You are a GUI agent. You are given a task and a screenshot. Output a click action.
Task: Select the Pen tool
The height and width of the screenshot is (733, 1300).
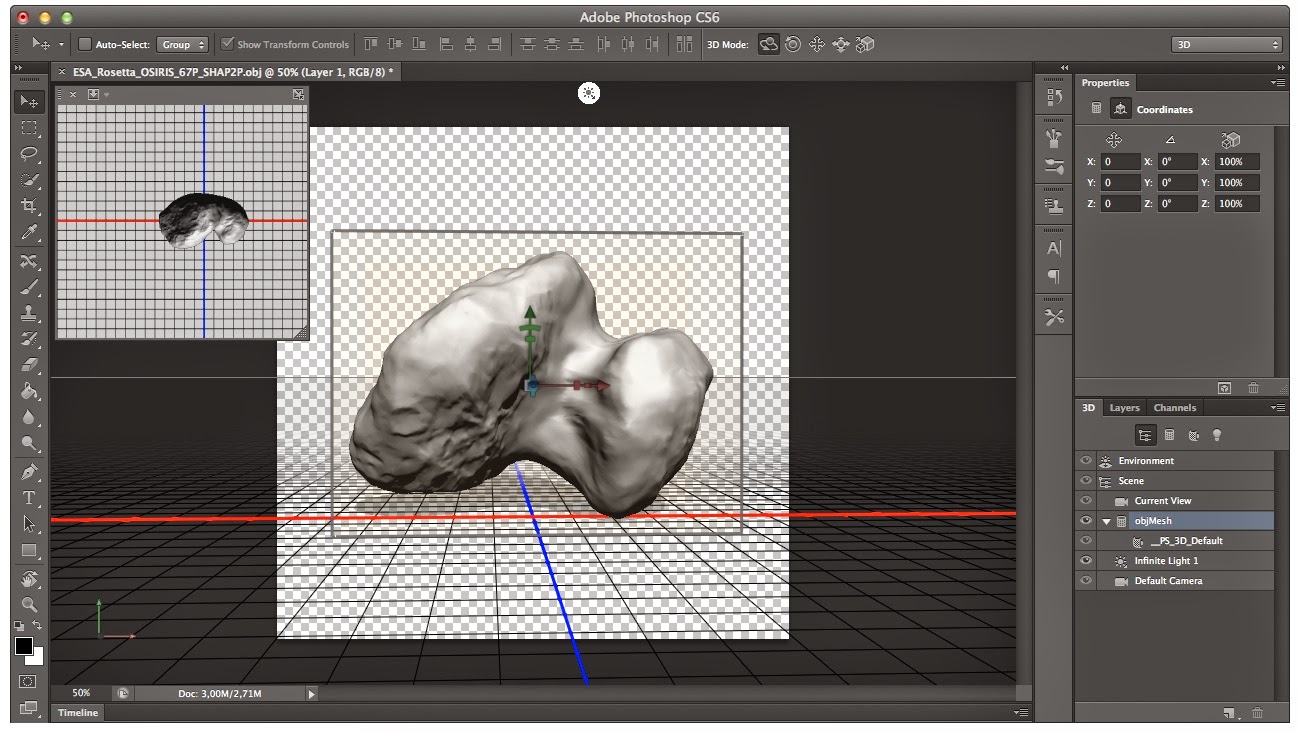click(x=29, y=472)
